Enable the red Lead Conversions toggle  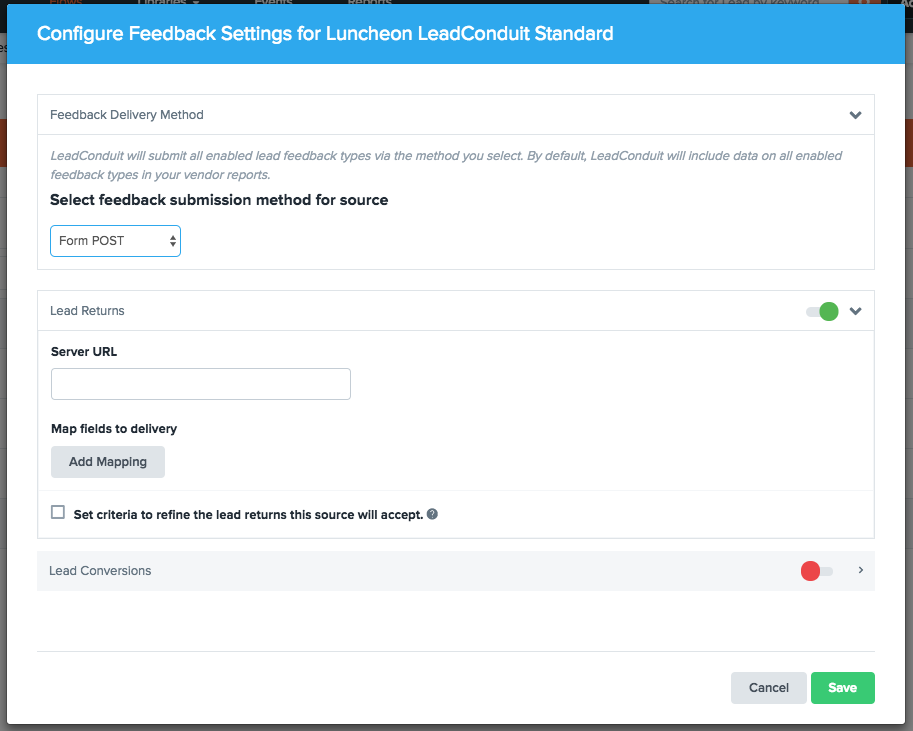coord(817,571)
